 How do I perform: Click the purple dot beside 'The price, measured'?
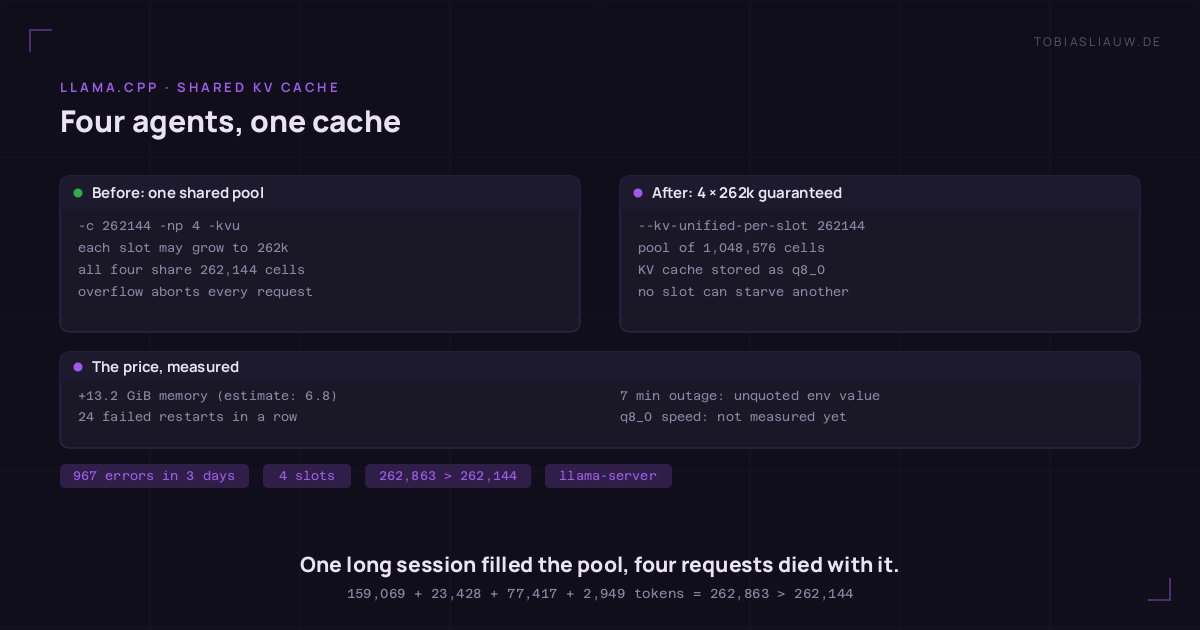78,367
